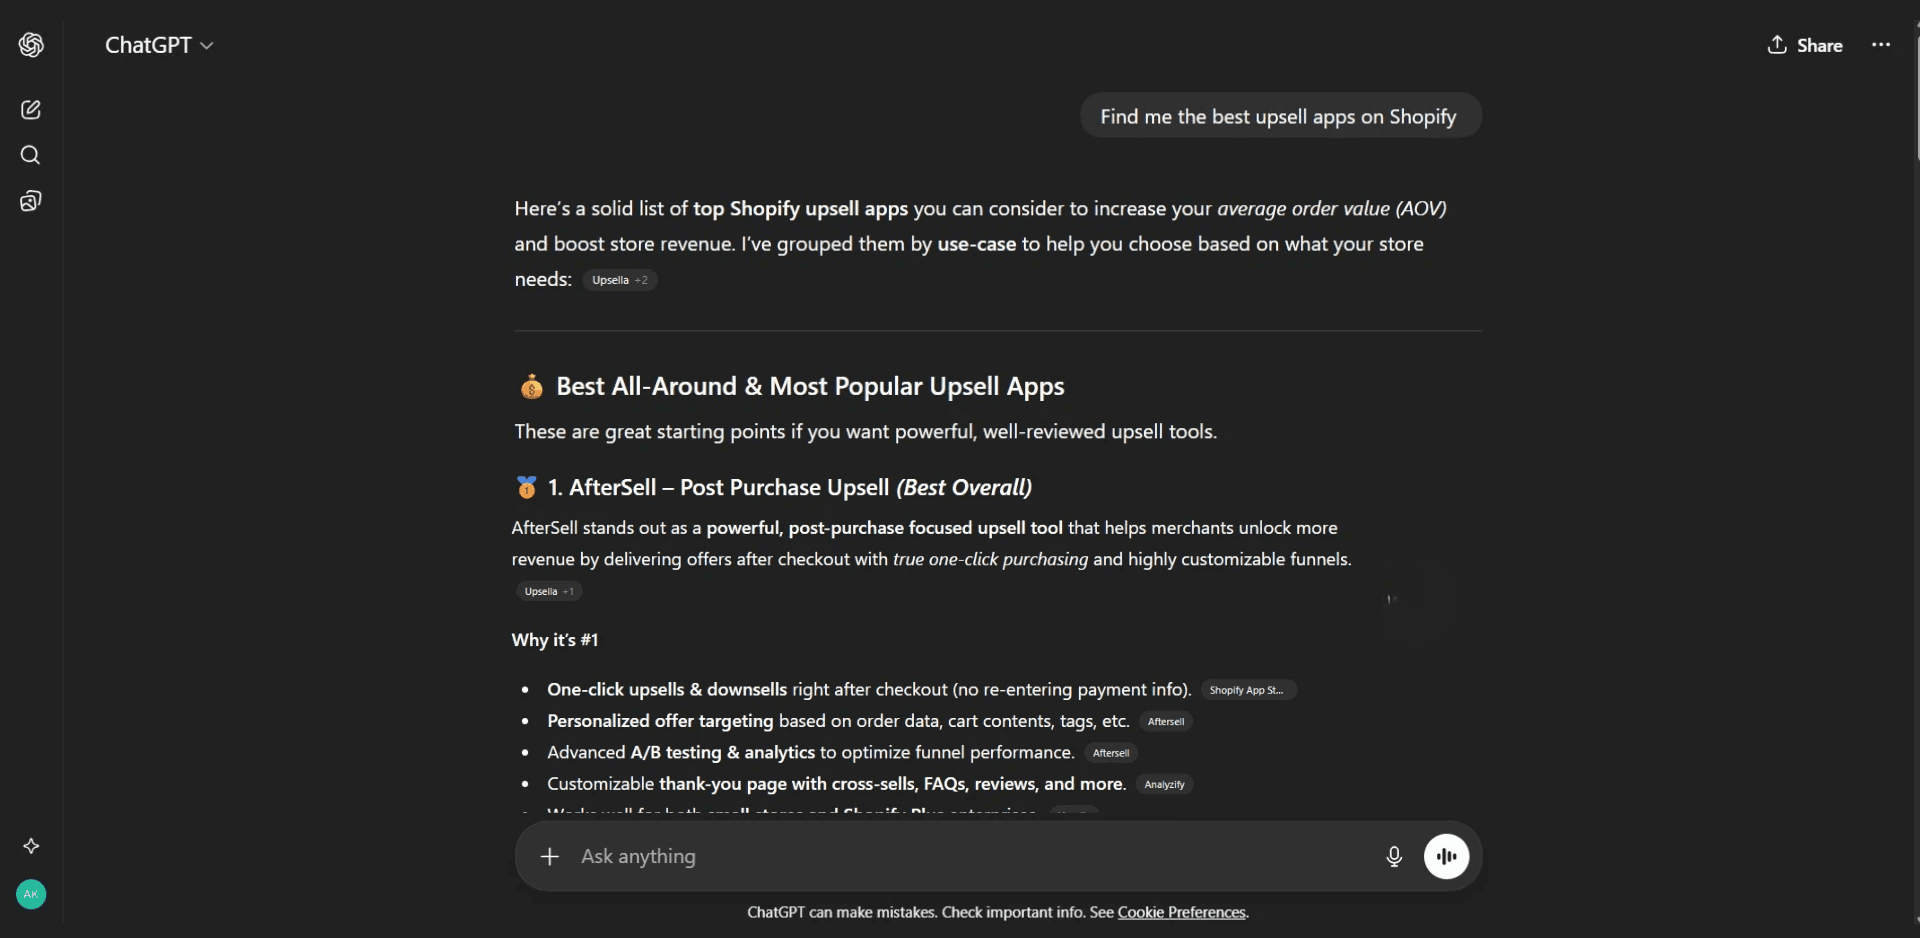Share this conversation
Viewport: 1920px width, 938px height.
(x=1806, y=45)
